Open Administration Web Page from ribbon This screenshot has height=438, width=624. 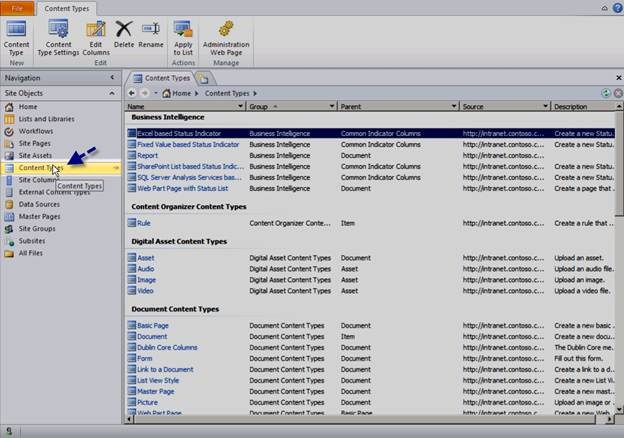coord(226,38)
